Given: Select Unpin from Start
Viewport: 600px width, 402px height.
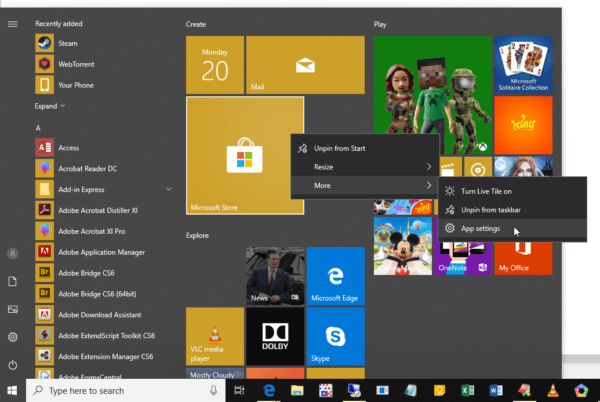Looking at the screenshot, I should pos(365,148).
